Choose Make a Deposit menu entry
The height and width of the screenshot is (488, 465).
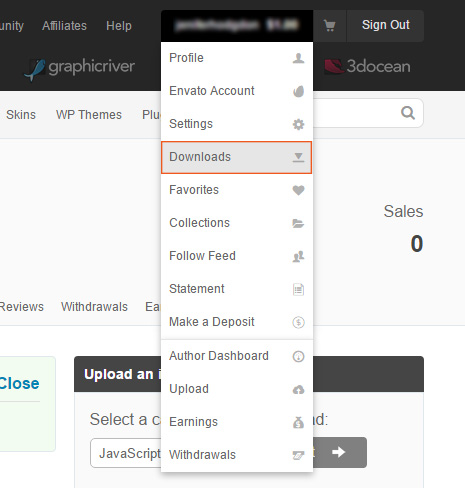237,322
